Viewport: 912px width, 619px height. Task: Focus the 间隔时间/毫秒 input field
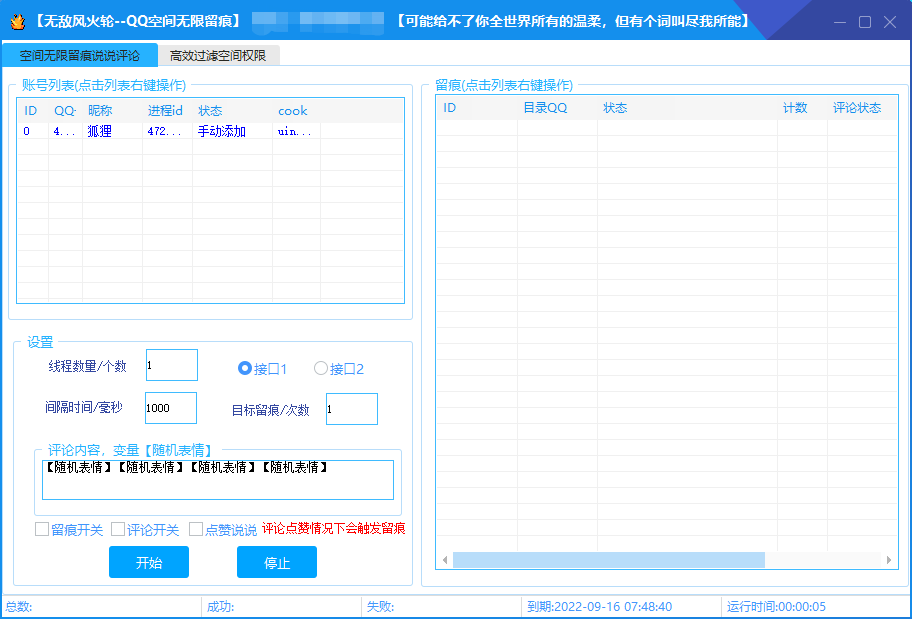(x=171, y=408)
